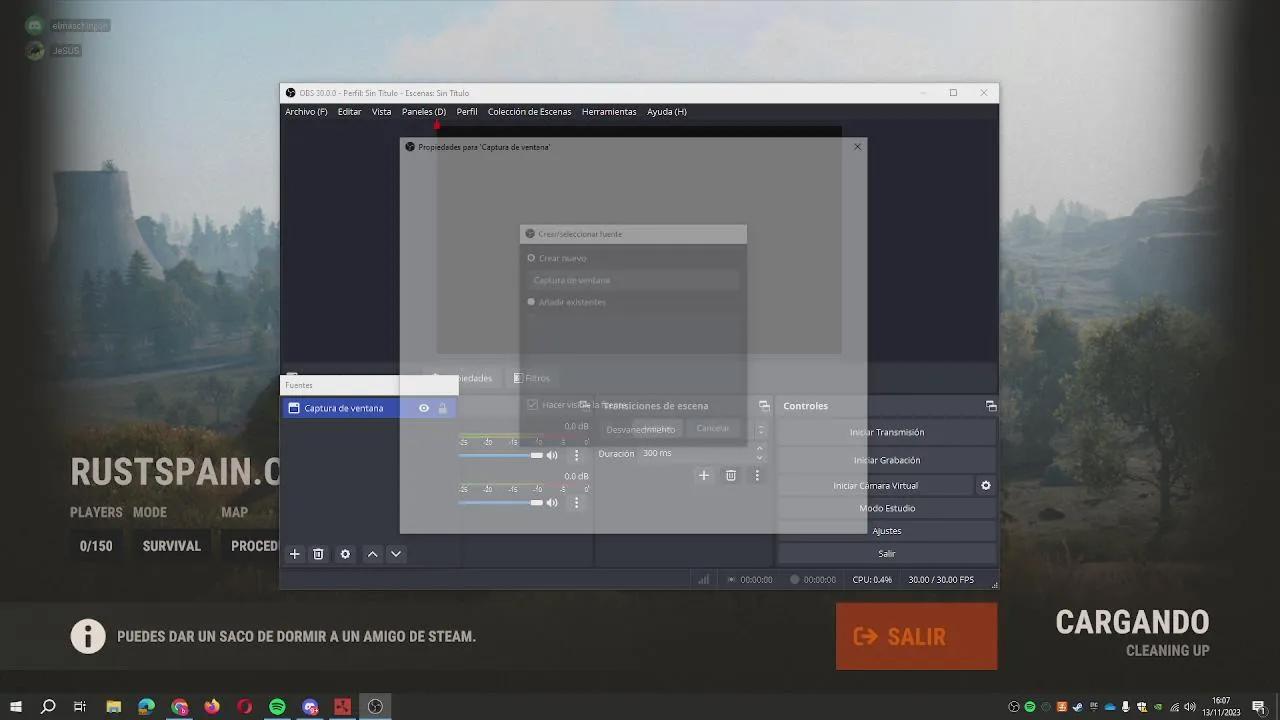The width and height of the screenshot is (1280, 720).
Task: Open source properties gear in Fuentes toolbar
Action: click(x=345, y=554)
